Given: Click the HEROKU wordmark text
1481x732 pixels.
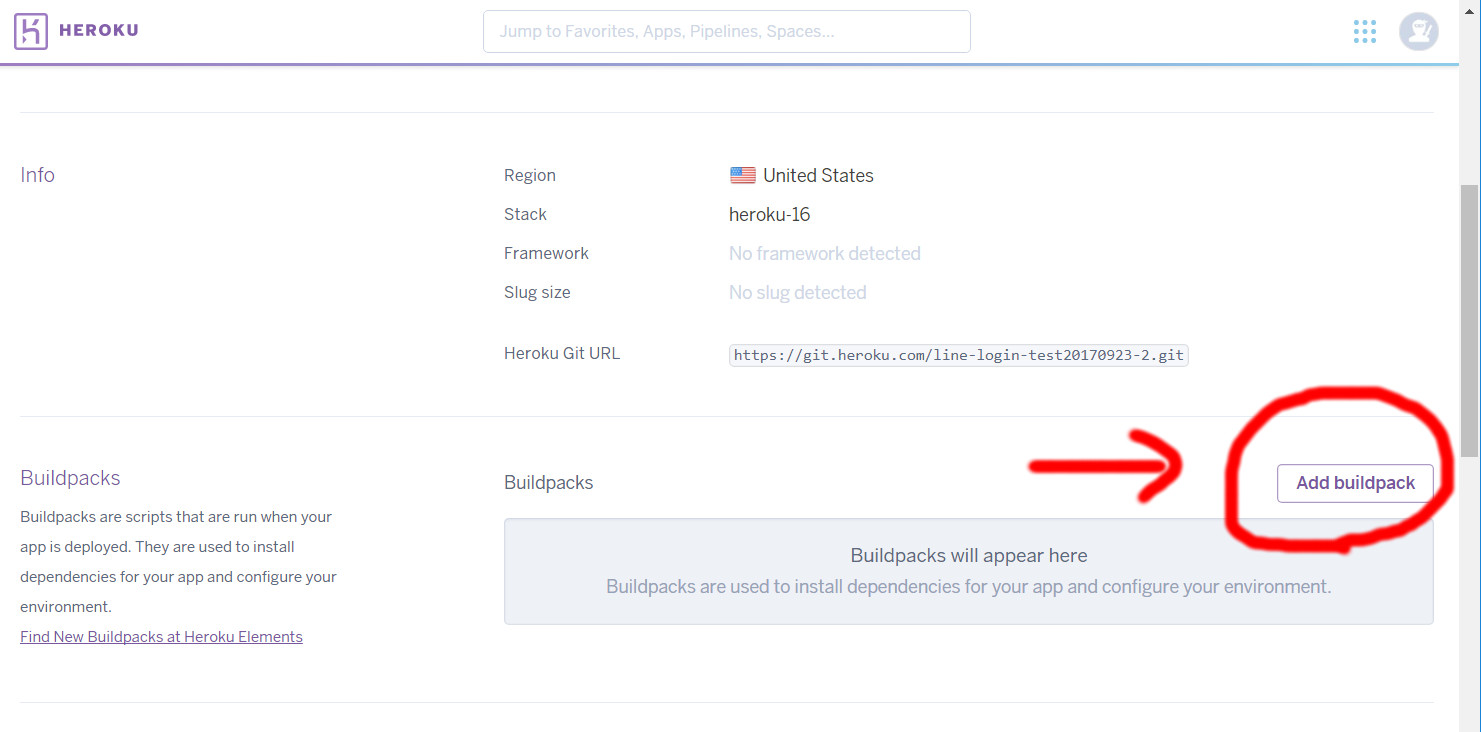Looking at the screenshot, I should pyautogui.click(x=98, y=30).
